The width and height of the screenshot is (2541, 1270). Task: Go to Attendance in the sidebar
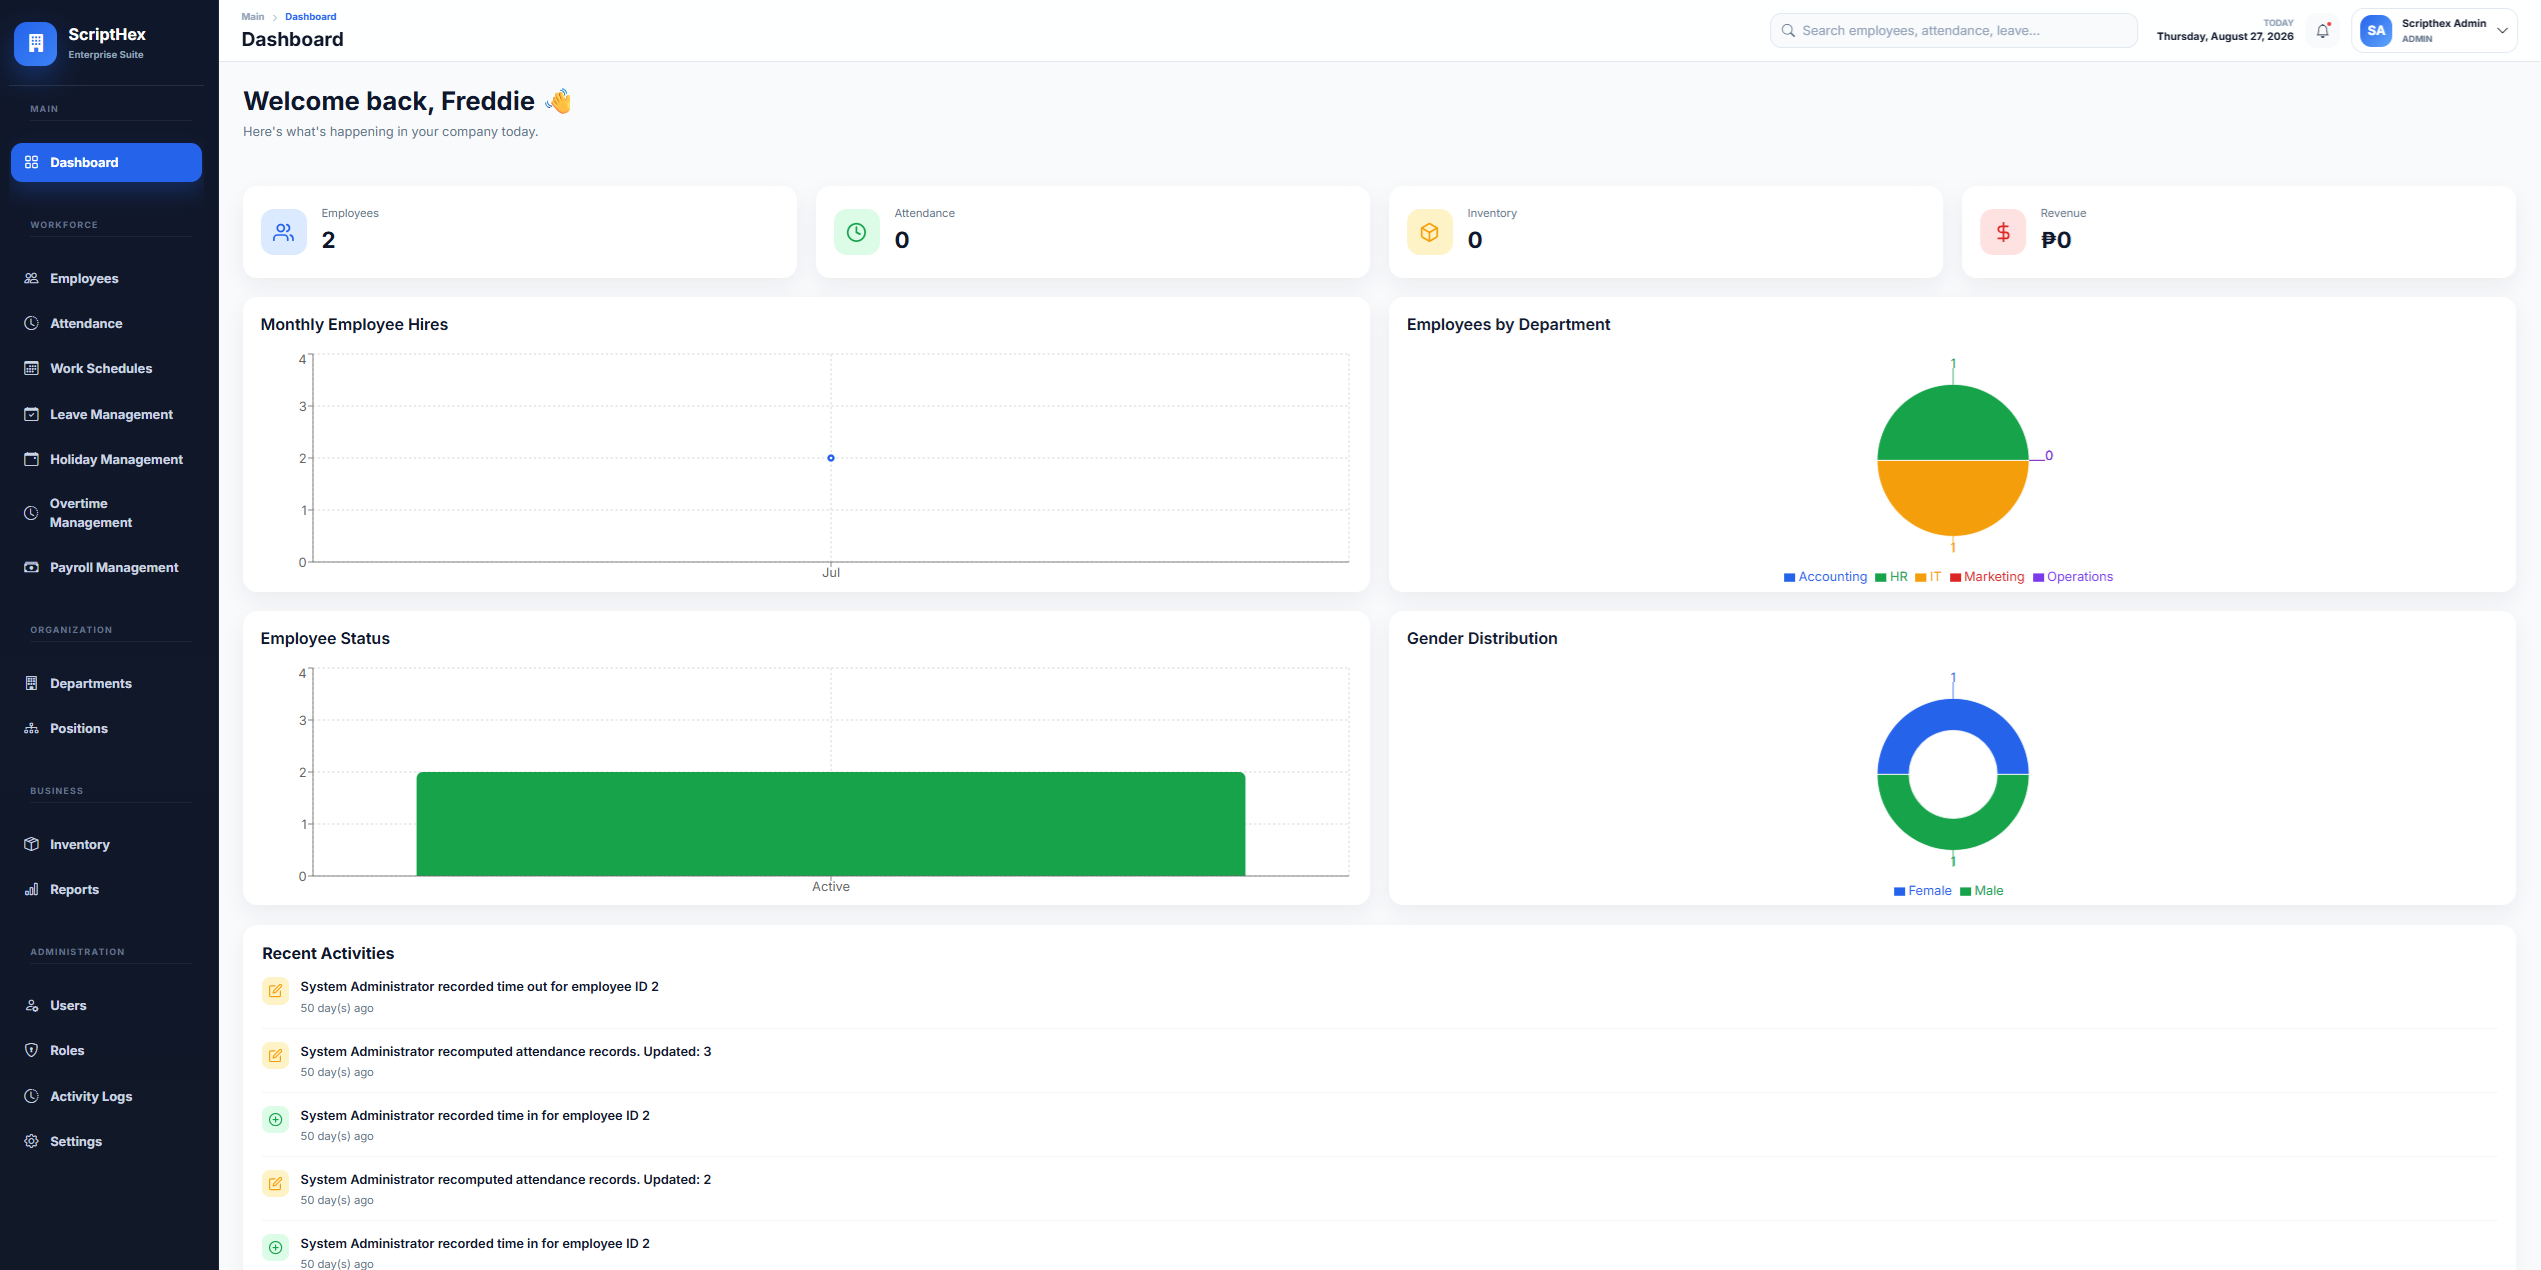pyautogui.click(x=106, y=323)
